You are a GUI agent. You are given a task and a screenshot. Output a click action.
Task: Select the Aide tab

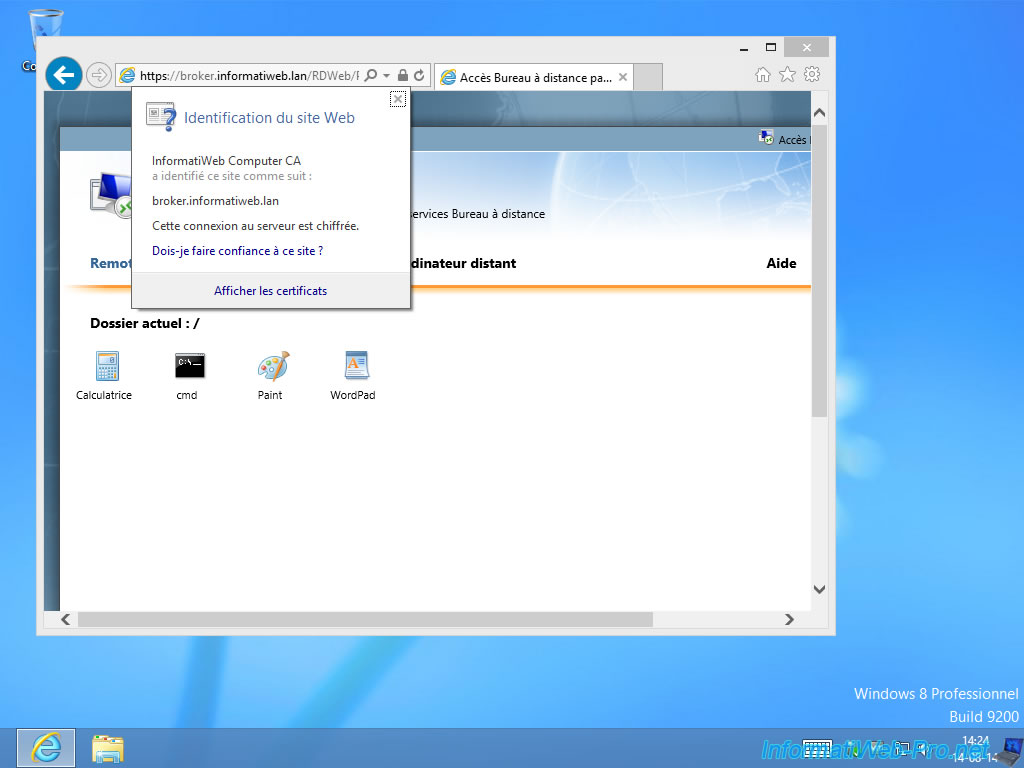tap(781, 263)
